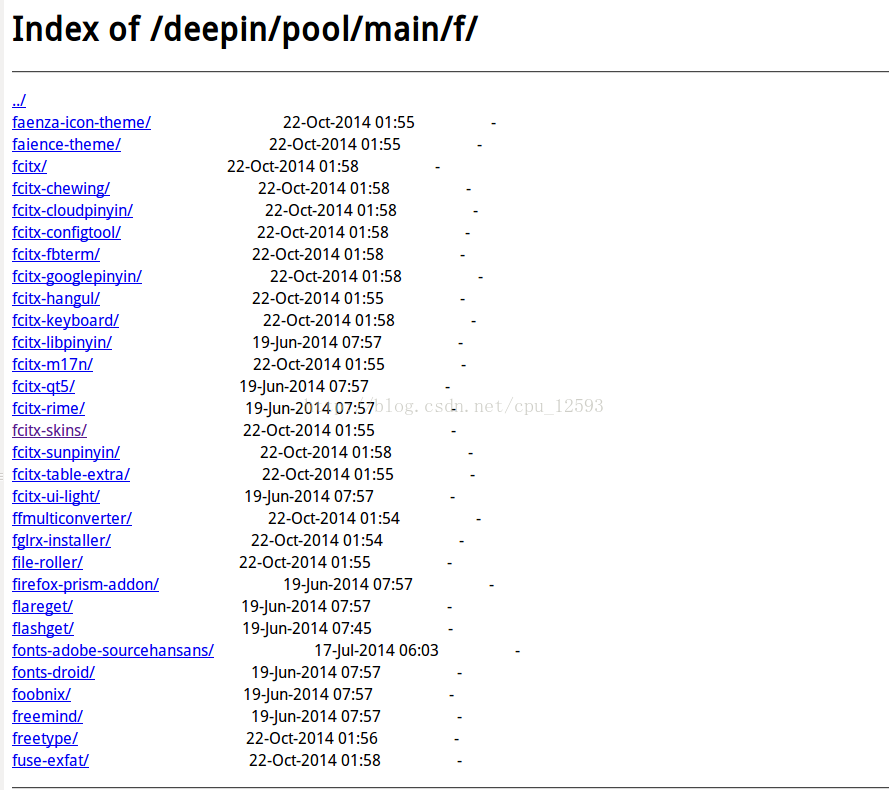Screen dimensions: 889x790
Task: Open firefox-prism-addon/ directory
Action: tap(86, 585)
